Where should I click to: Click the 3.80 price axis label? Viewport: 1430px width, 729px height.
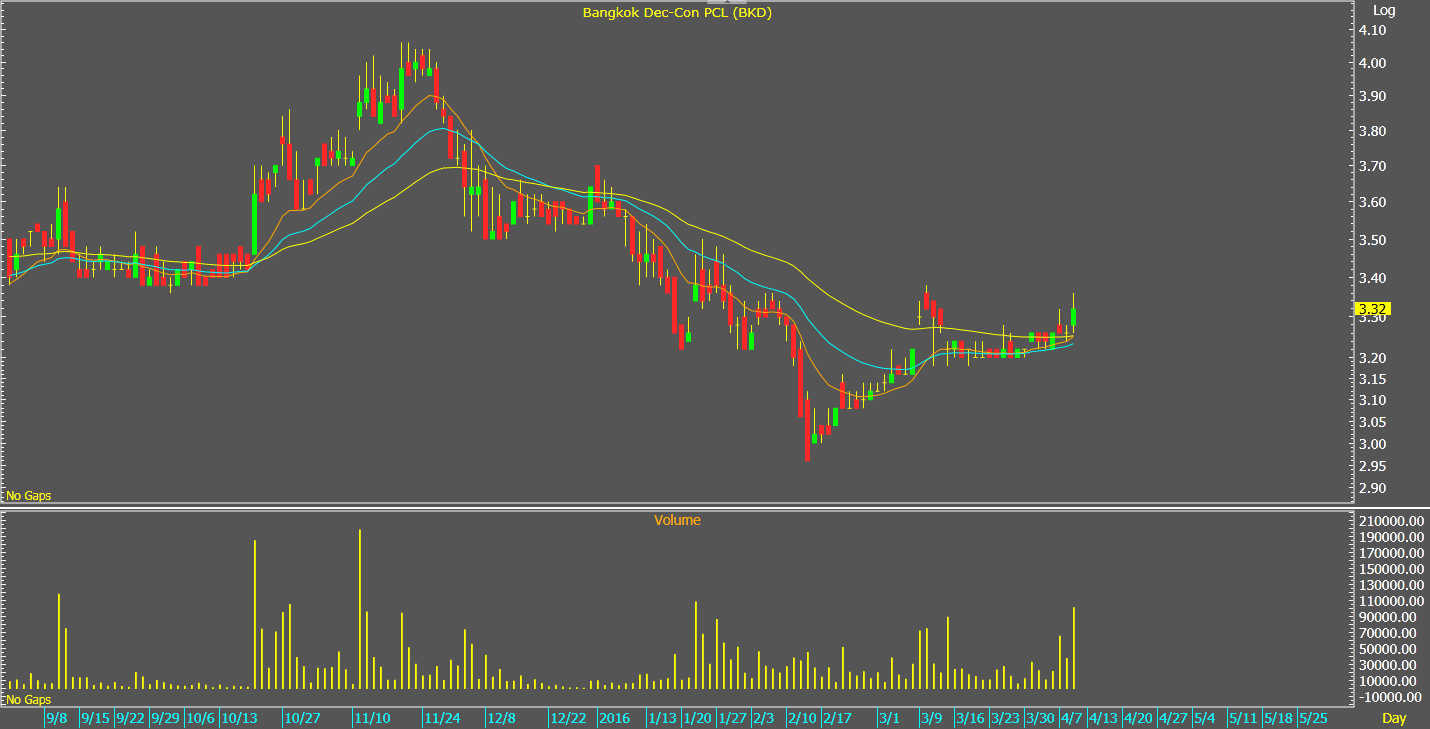1373,131
